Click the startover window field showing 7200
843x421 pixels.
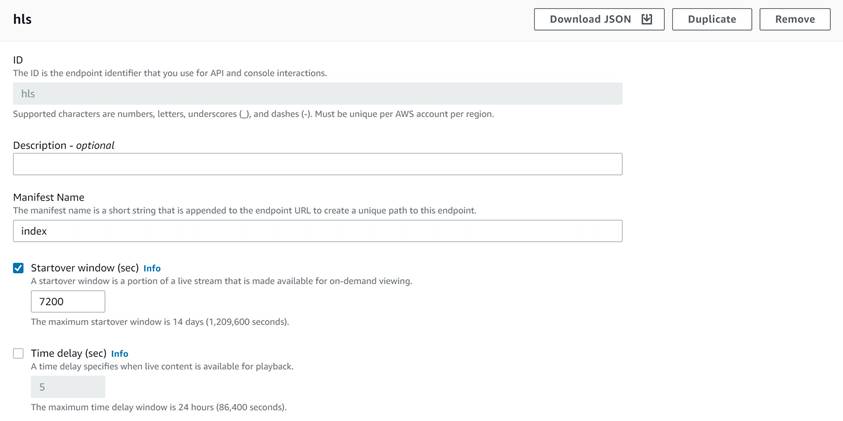[68, 302]
